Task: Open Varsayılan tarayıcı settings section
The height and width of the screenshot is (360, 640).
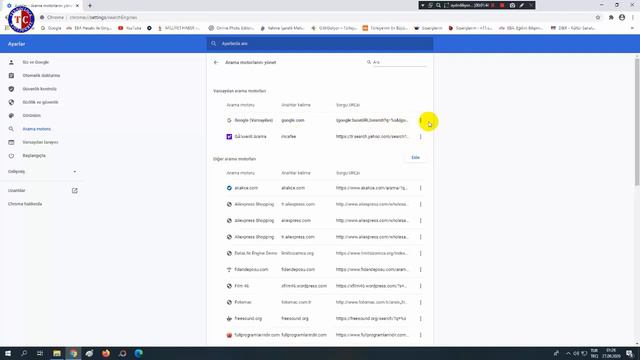Action: [x=40, y=142]
